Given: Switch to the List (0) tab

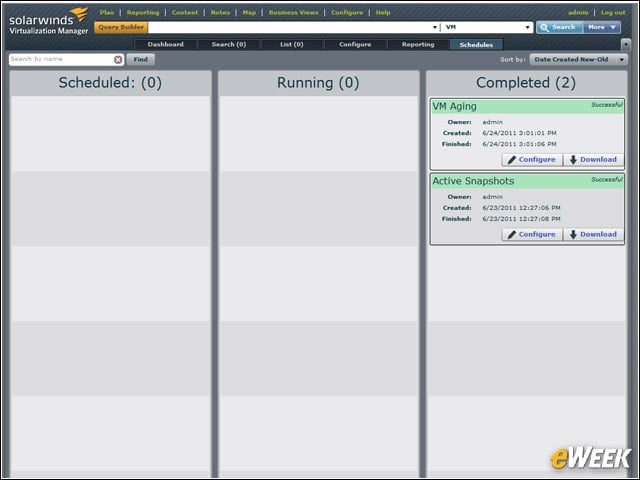Looking at the screenshot, I should coord(292,44).
